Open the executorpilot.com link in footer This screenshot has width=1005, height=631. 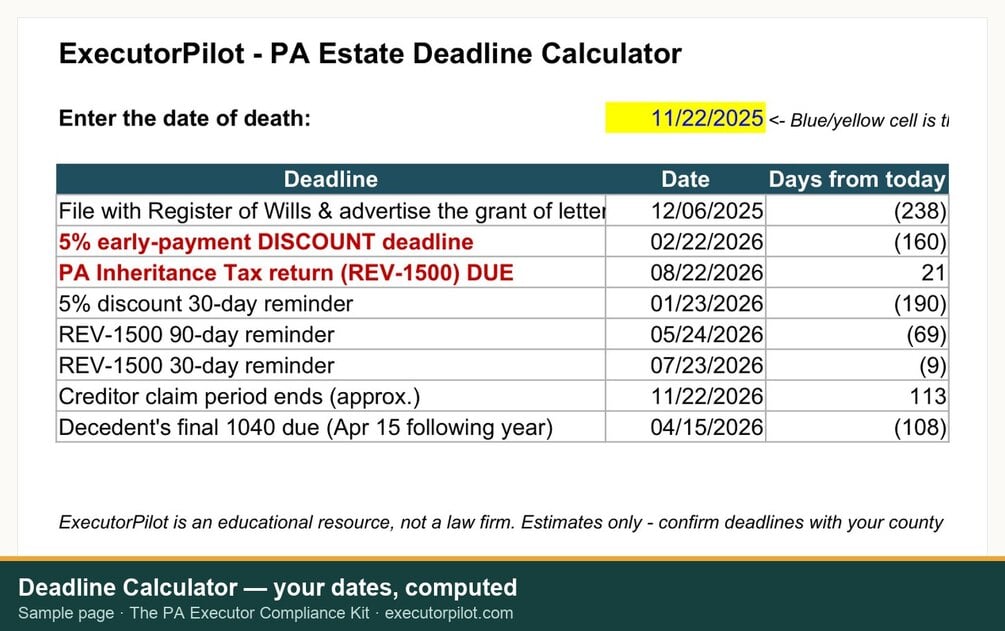click(x=449, y=613)
